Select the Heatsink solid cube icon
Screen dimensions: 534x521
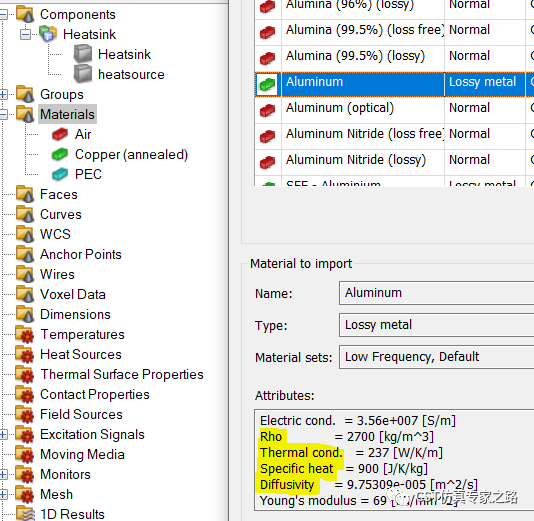pyautogui.click(x=83, y=54)
